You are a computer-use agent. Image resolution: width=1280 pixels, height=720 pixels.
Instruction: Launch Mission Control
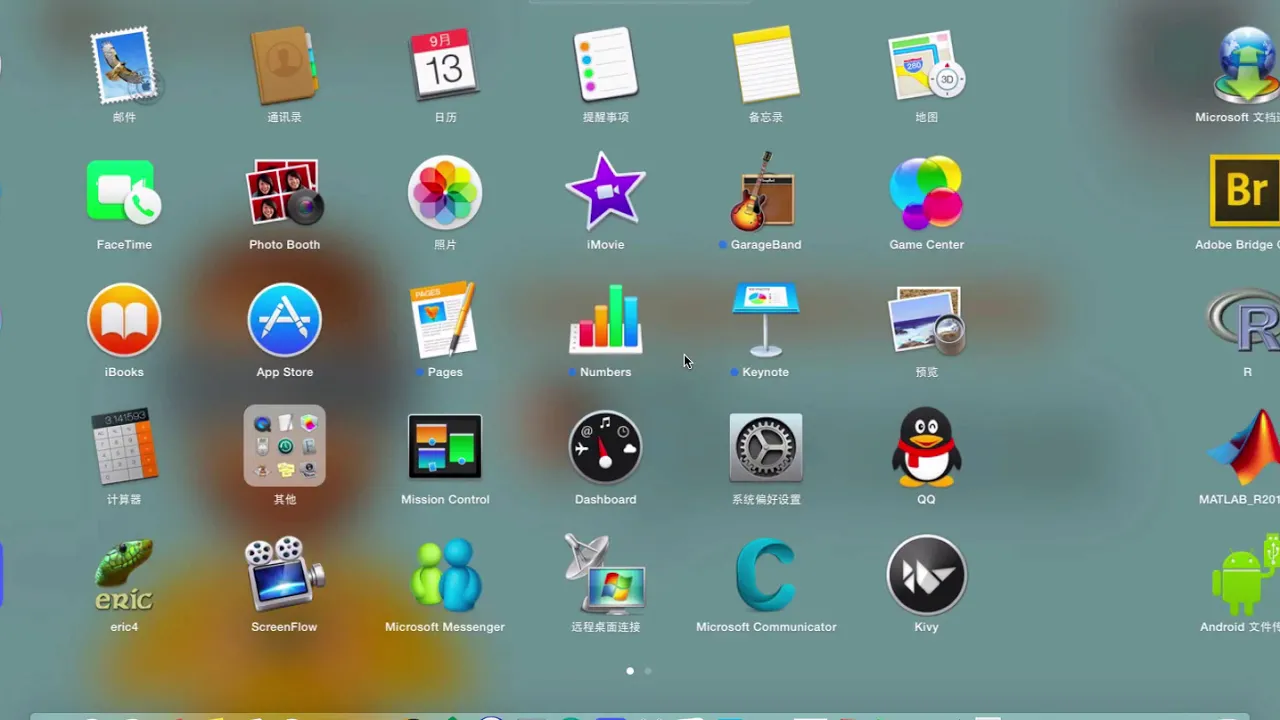pyautogui.click(x=445, y=447)
